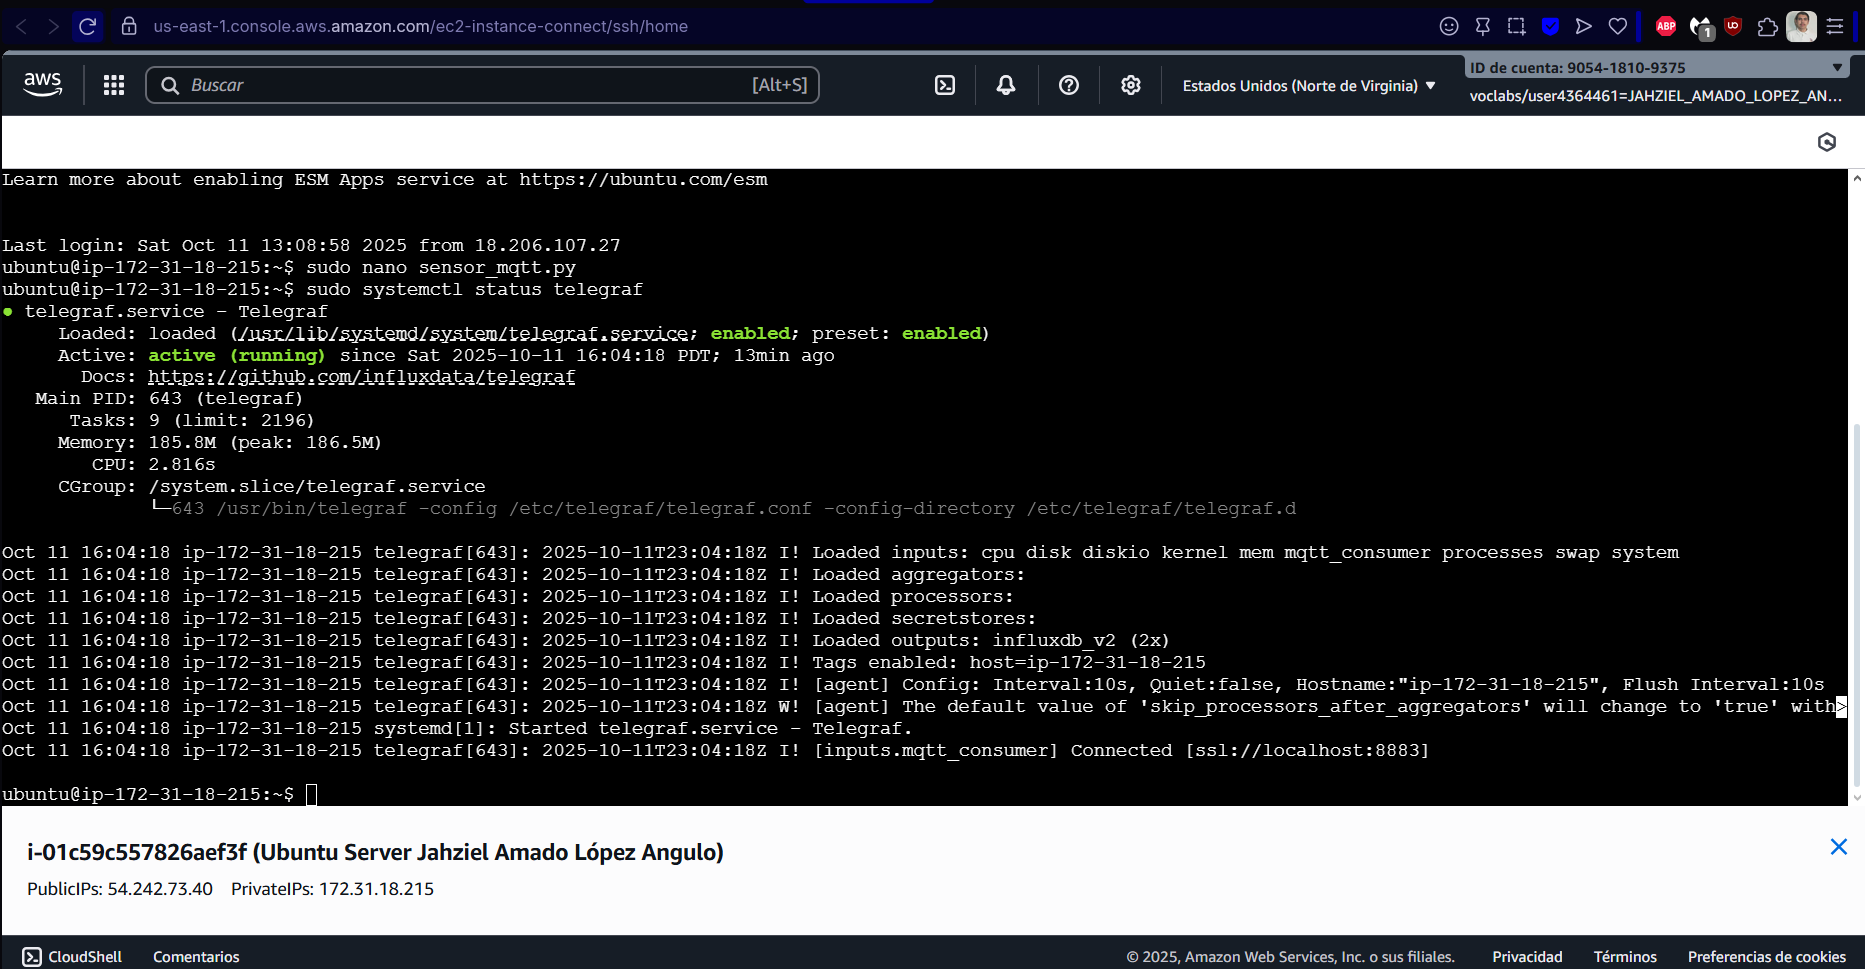This screenshot has width=1865, height=969.
Task: Click the 'Memory: 185.8M' line
Action: pyautogui.click(x=220, y=442)
